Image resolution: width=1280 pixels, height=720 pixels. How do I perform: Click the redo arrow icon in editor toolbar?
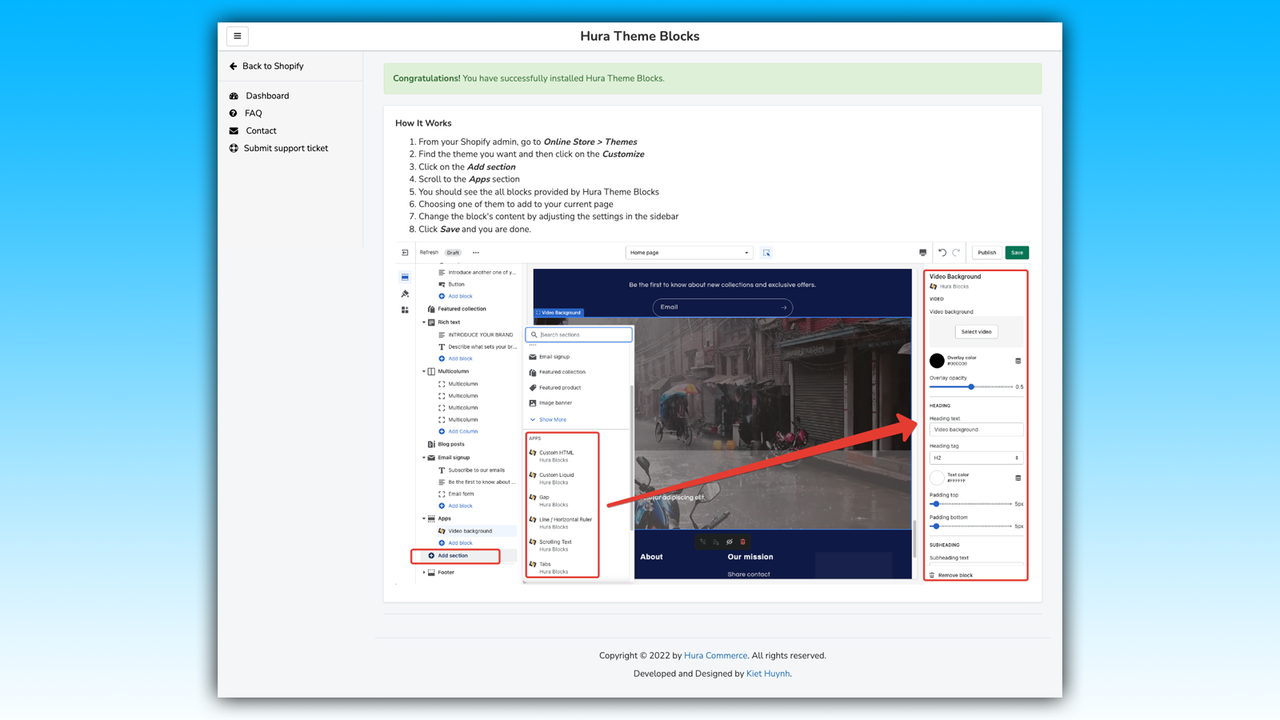pos(957,252)
